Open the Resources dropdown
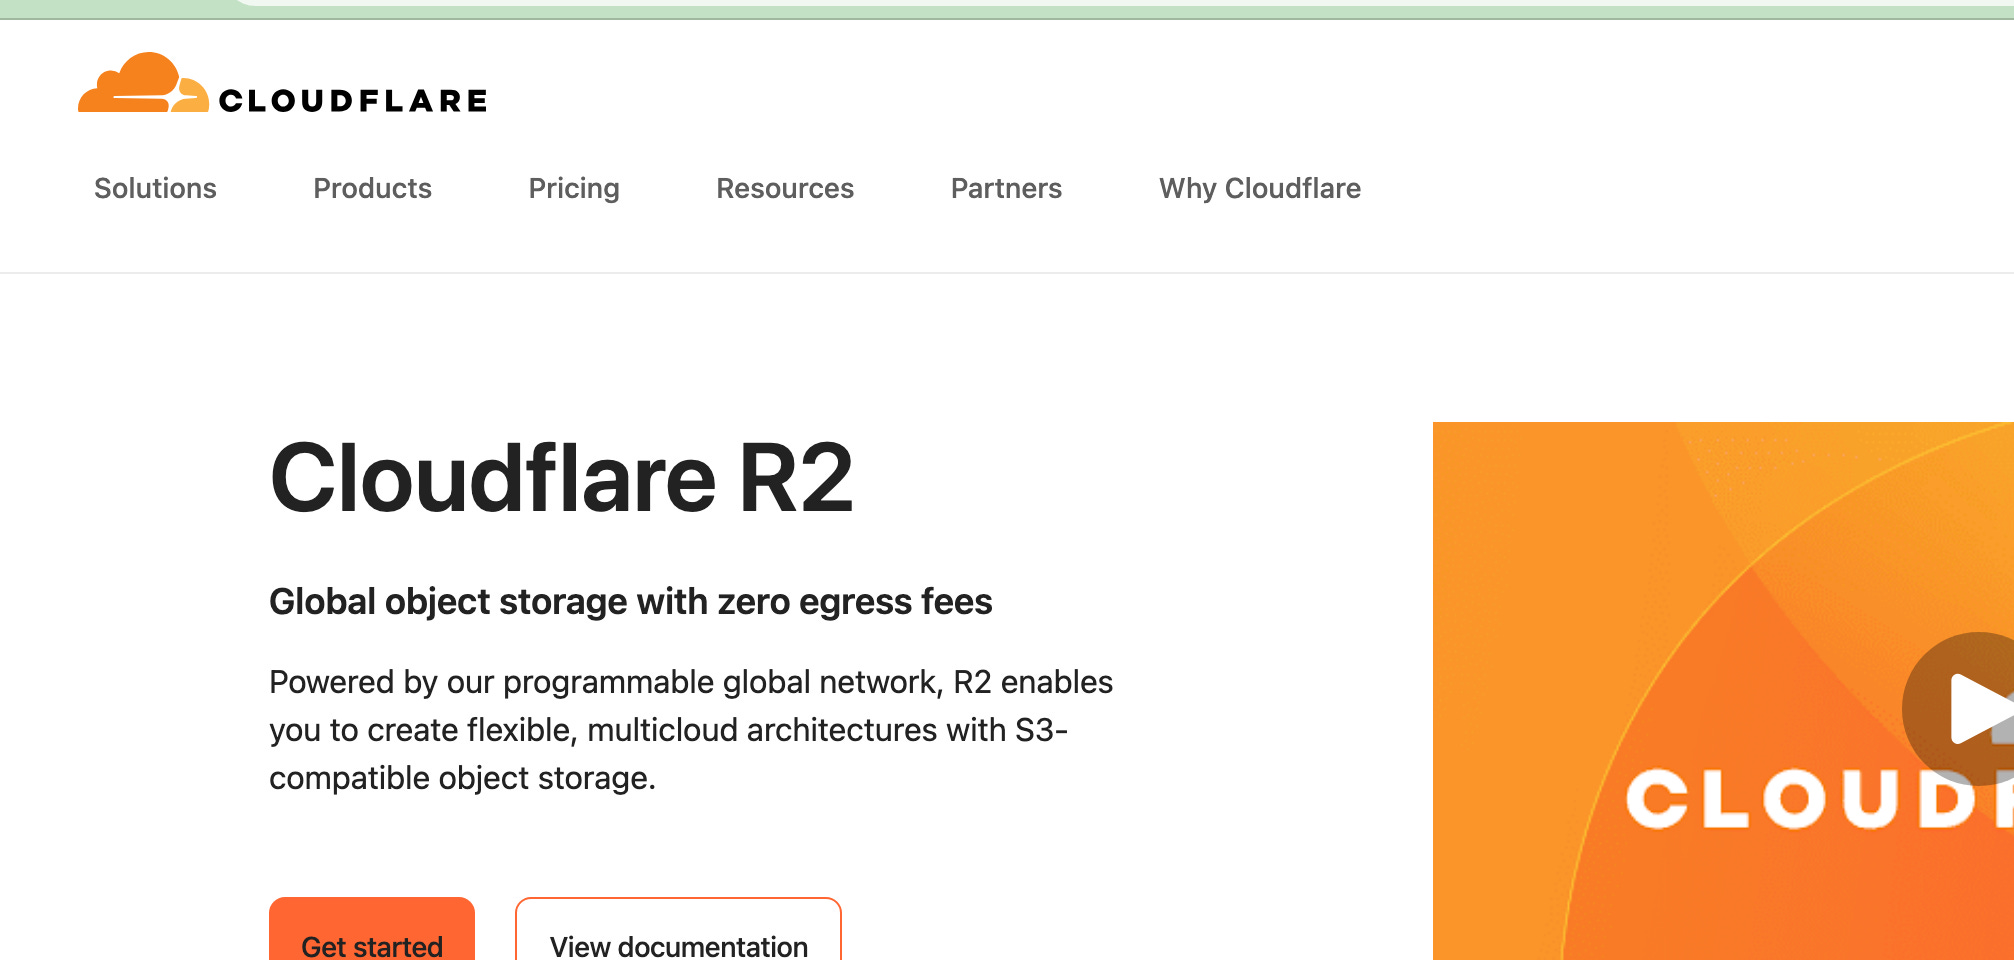Image resolution: width=2014 pixels, height=960 pixels. (x=784, y=188)
